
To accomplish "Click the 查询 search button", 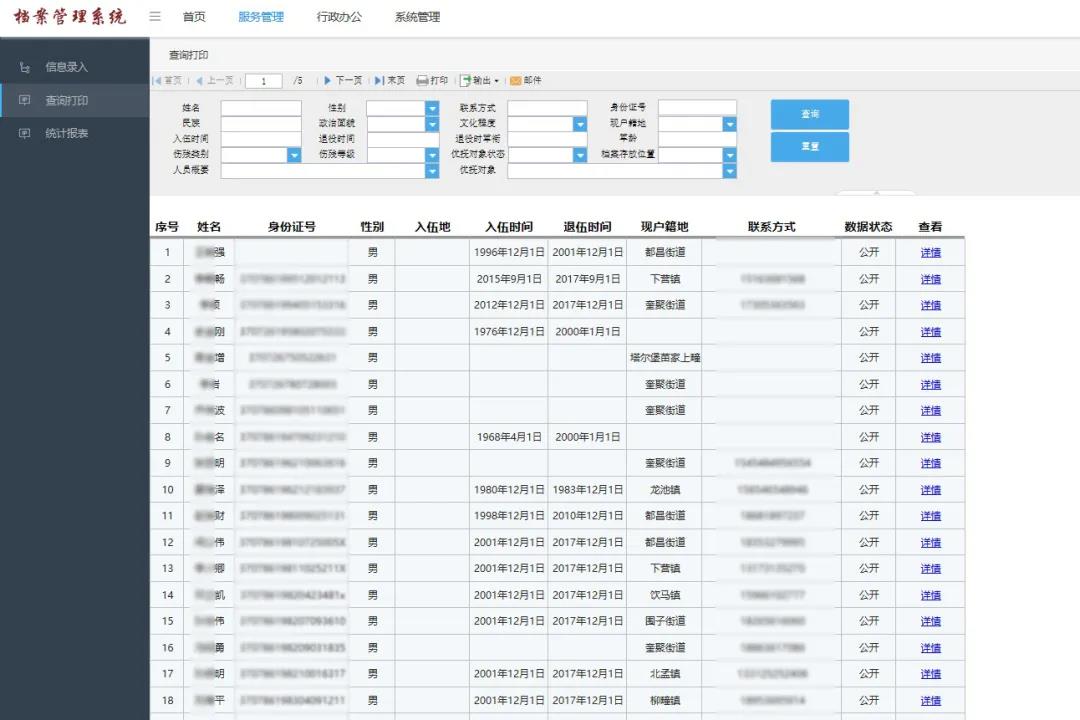I will [809, 114].
